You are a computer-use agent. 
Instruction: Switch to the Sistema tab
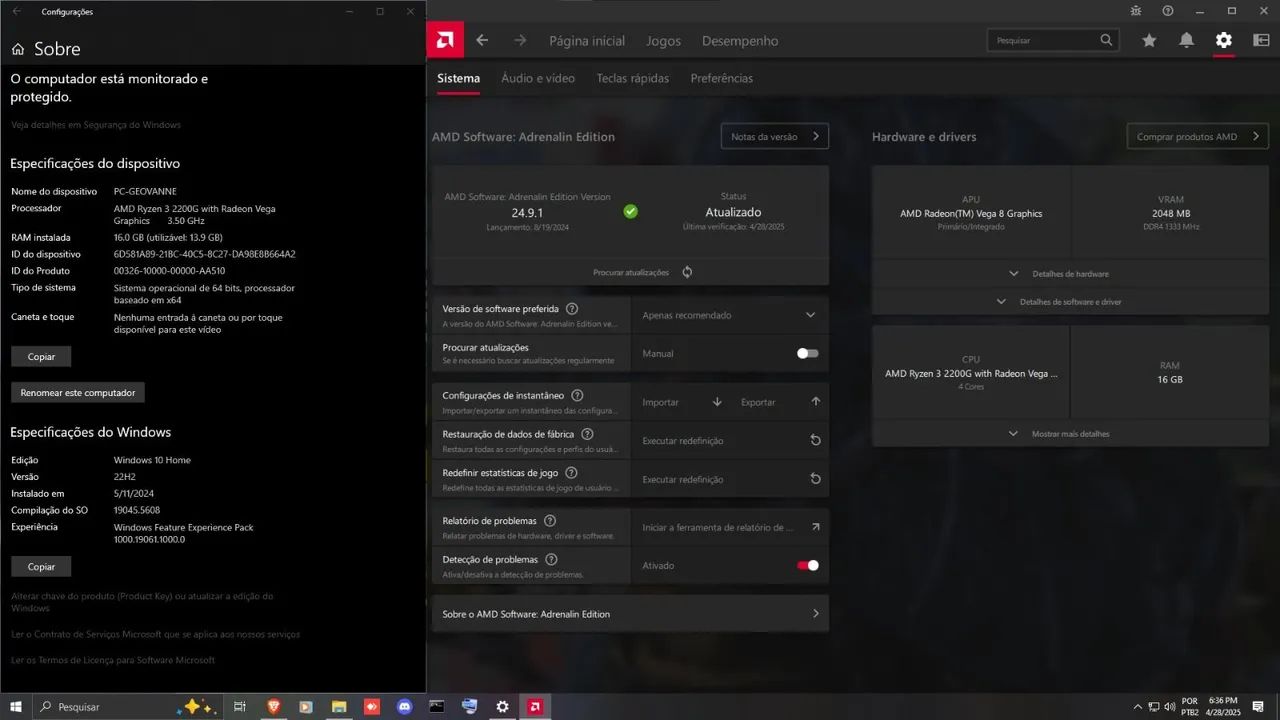458,78
